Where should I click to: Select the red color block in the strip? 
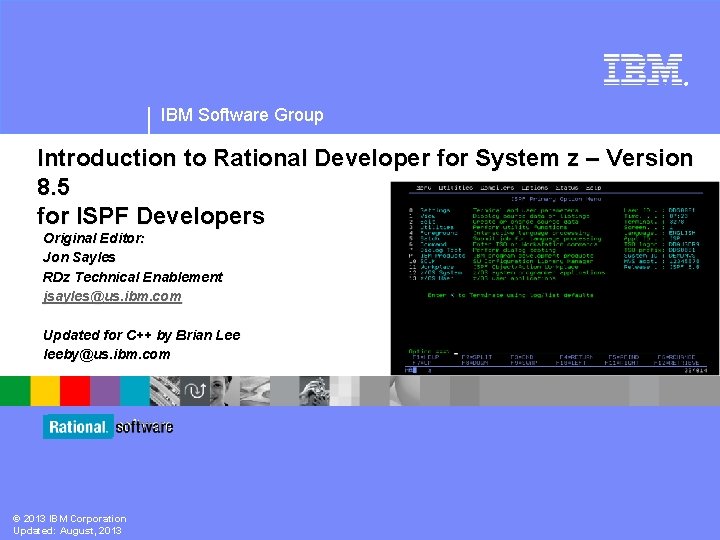pos(75,391)
